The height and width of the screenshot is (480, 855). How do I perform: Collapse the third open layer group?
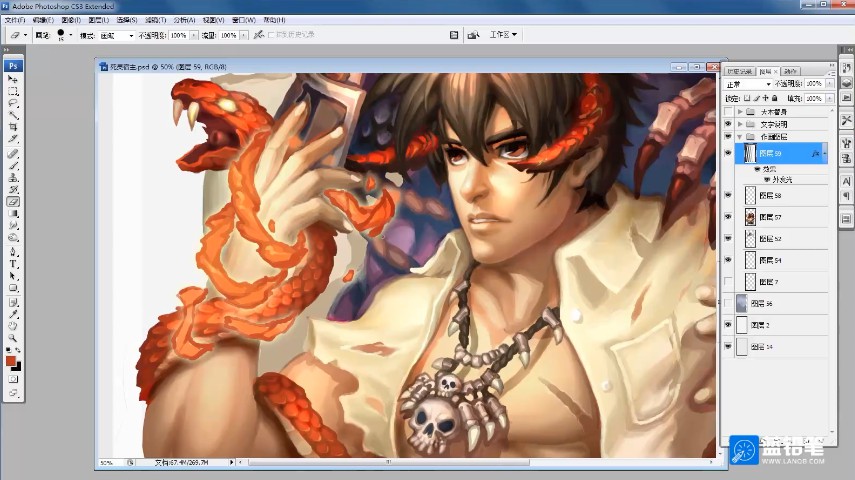click(x=740, y=136)
